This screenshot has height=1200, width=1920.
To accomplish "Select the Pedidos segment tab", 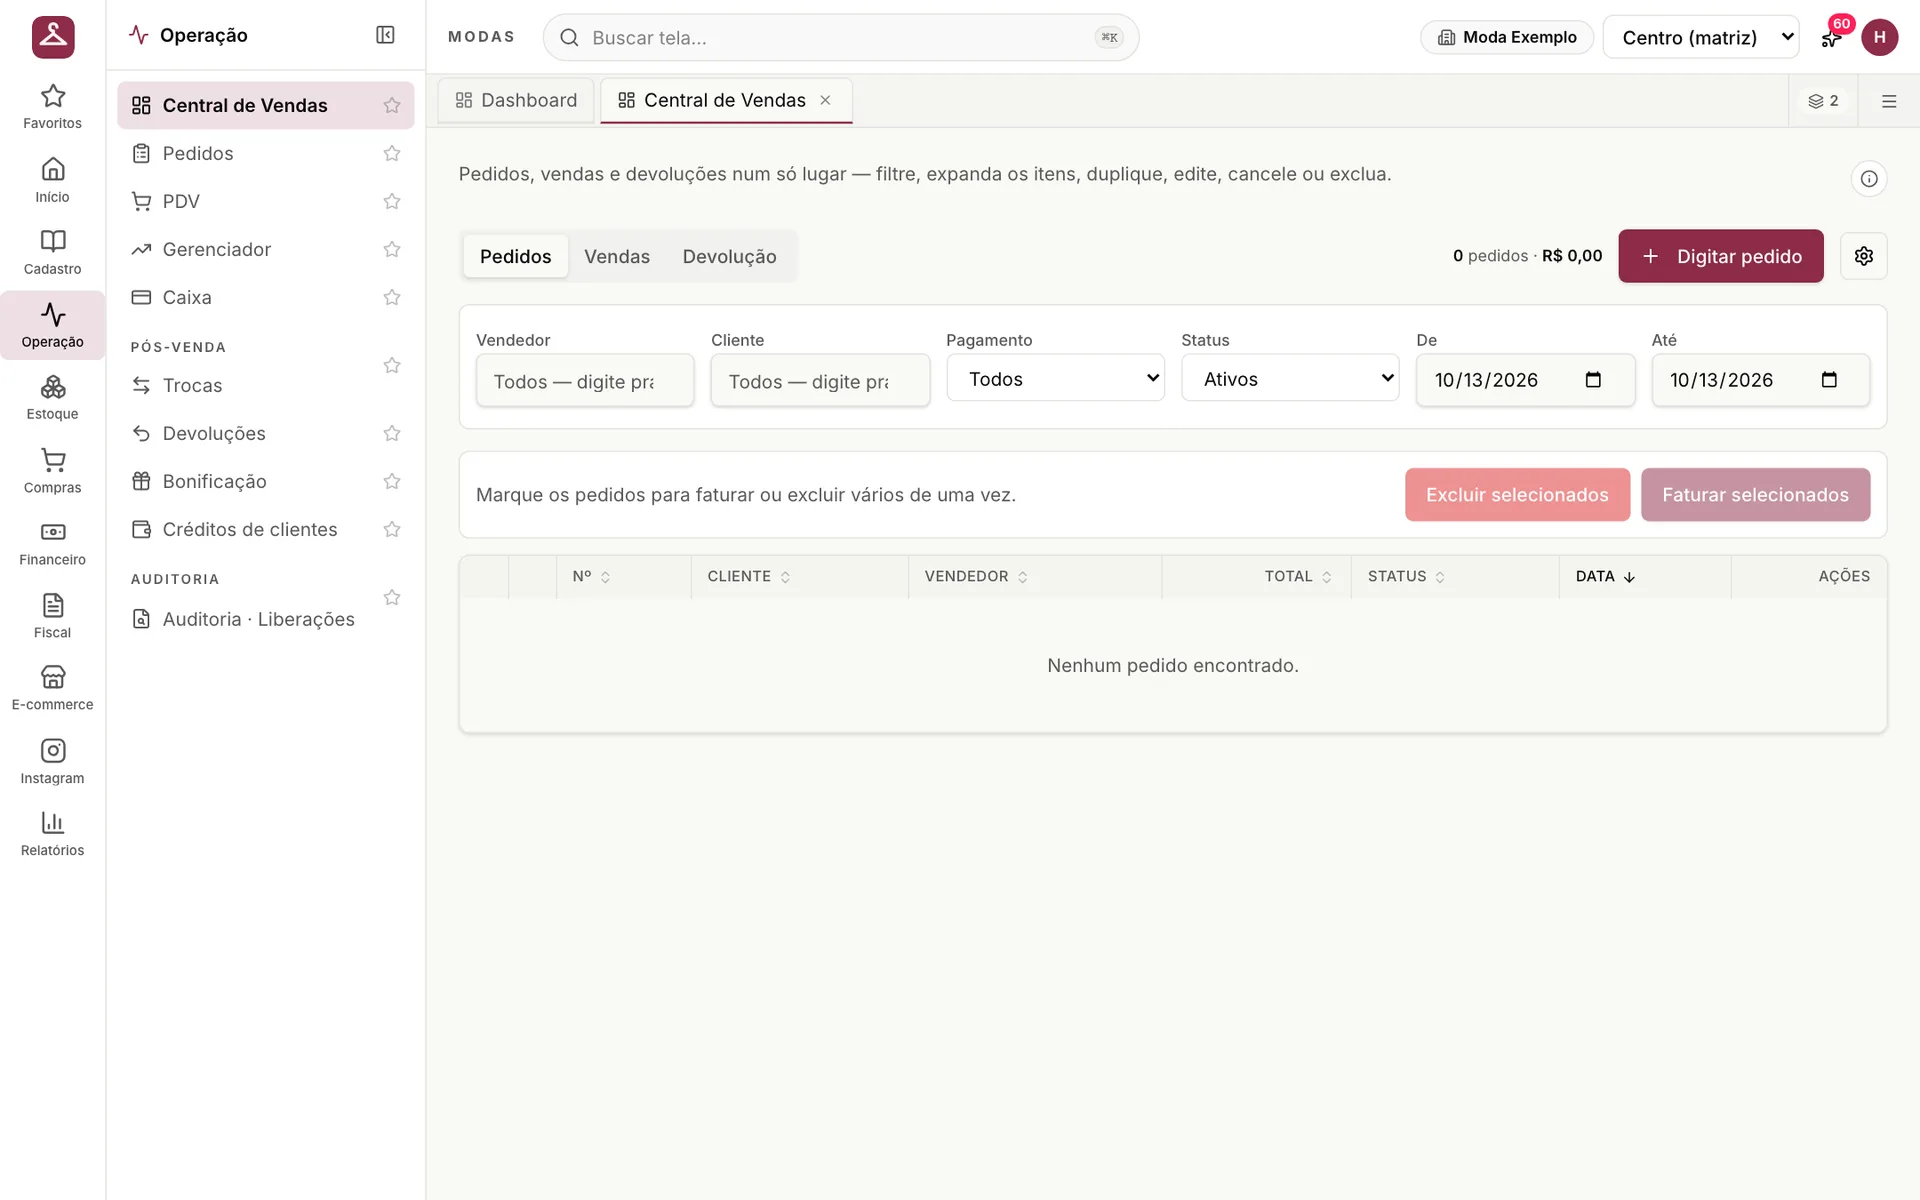I will click(x=515, y=256).
